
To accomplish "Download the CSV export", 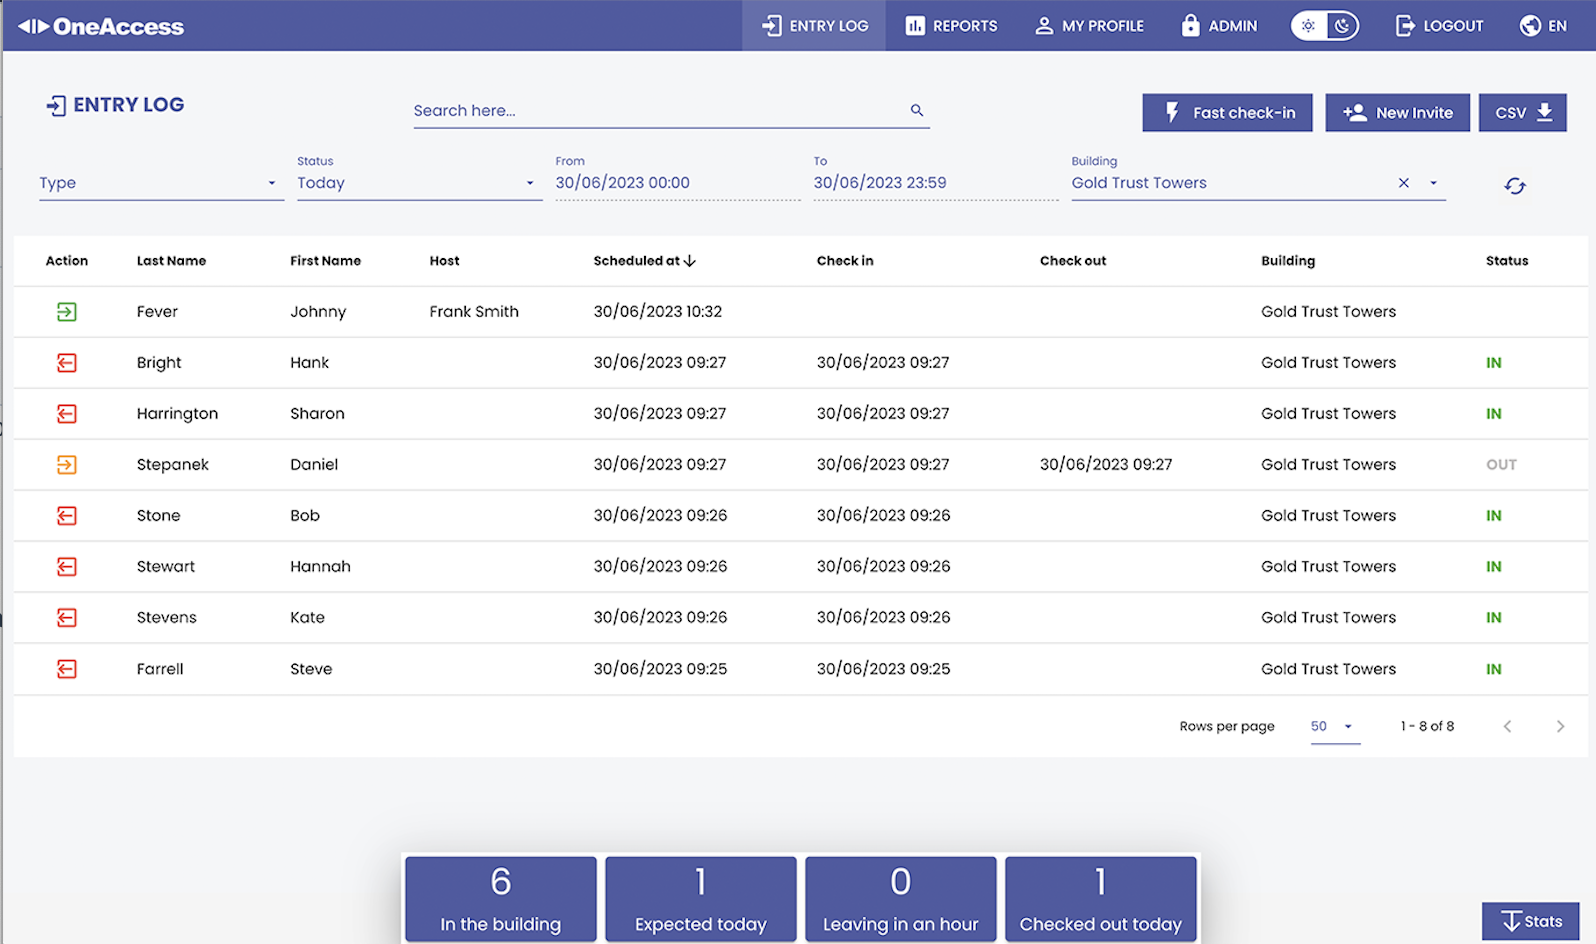I will click(x=1522, y=113).
